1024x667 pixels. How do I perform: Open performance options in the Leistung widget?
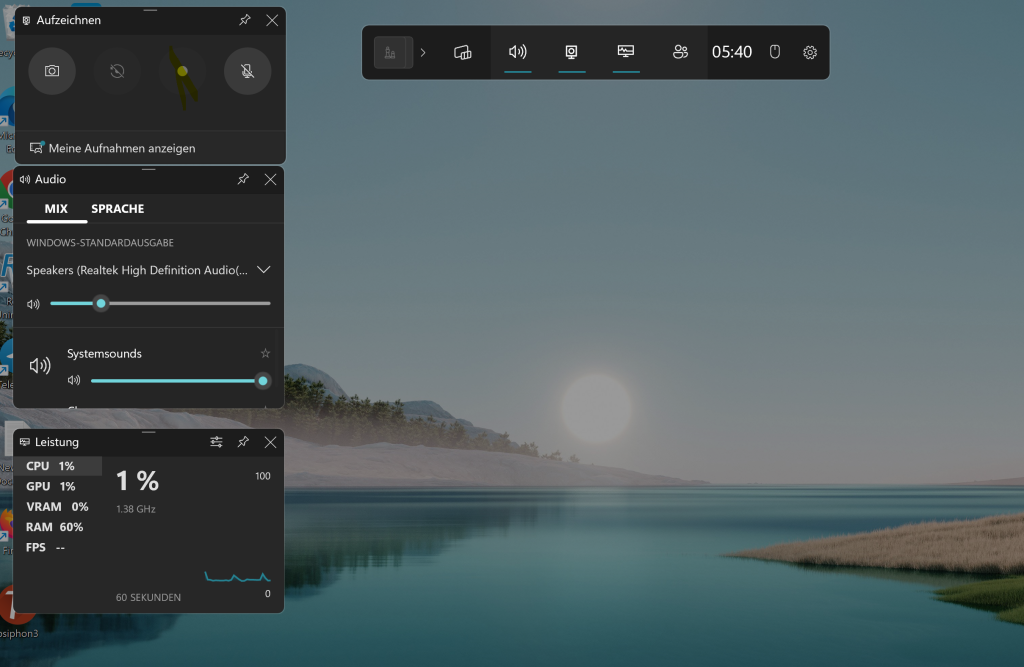point(216,442)
